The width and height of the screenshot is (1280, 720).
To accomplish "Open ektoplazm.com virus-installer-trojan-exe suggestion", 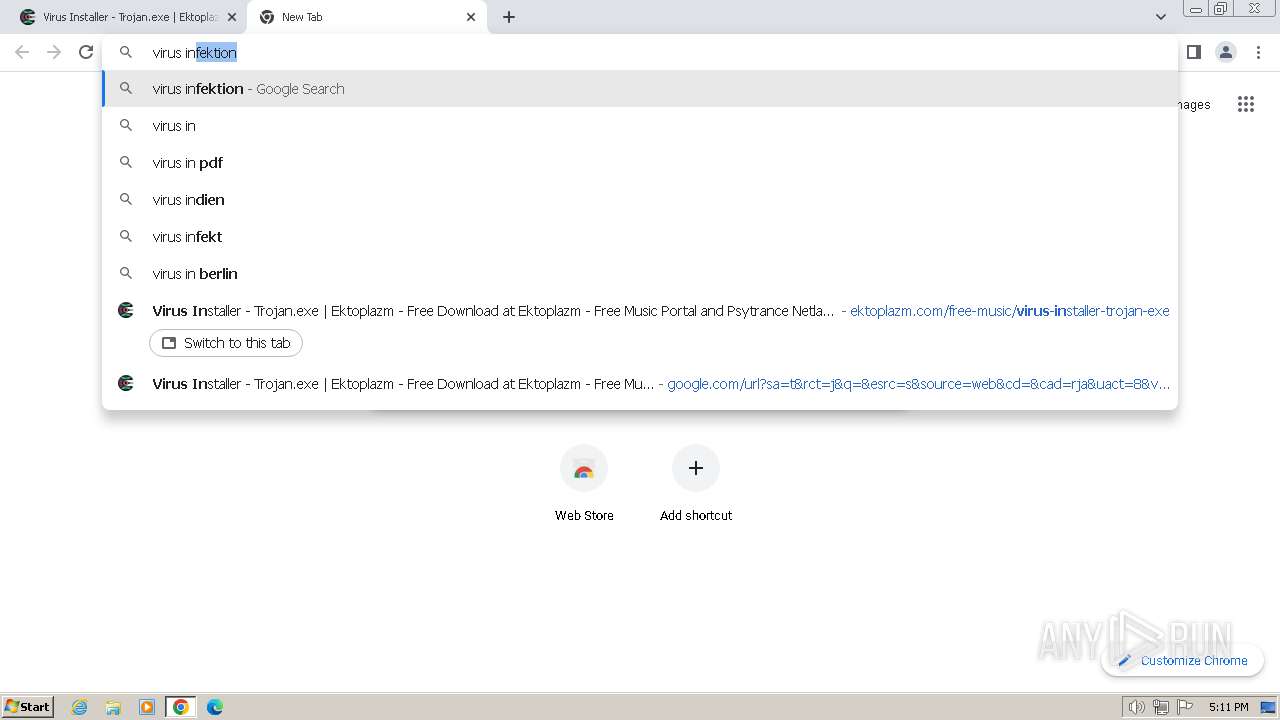I will (x=640, y=311).
